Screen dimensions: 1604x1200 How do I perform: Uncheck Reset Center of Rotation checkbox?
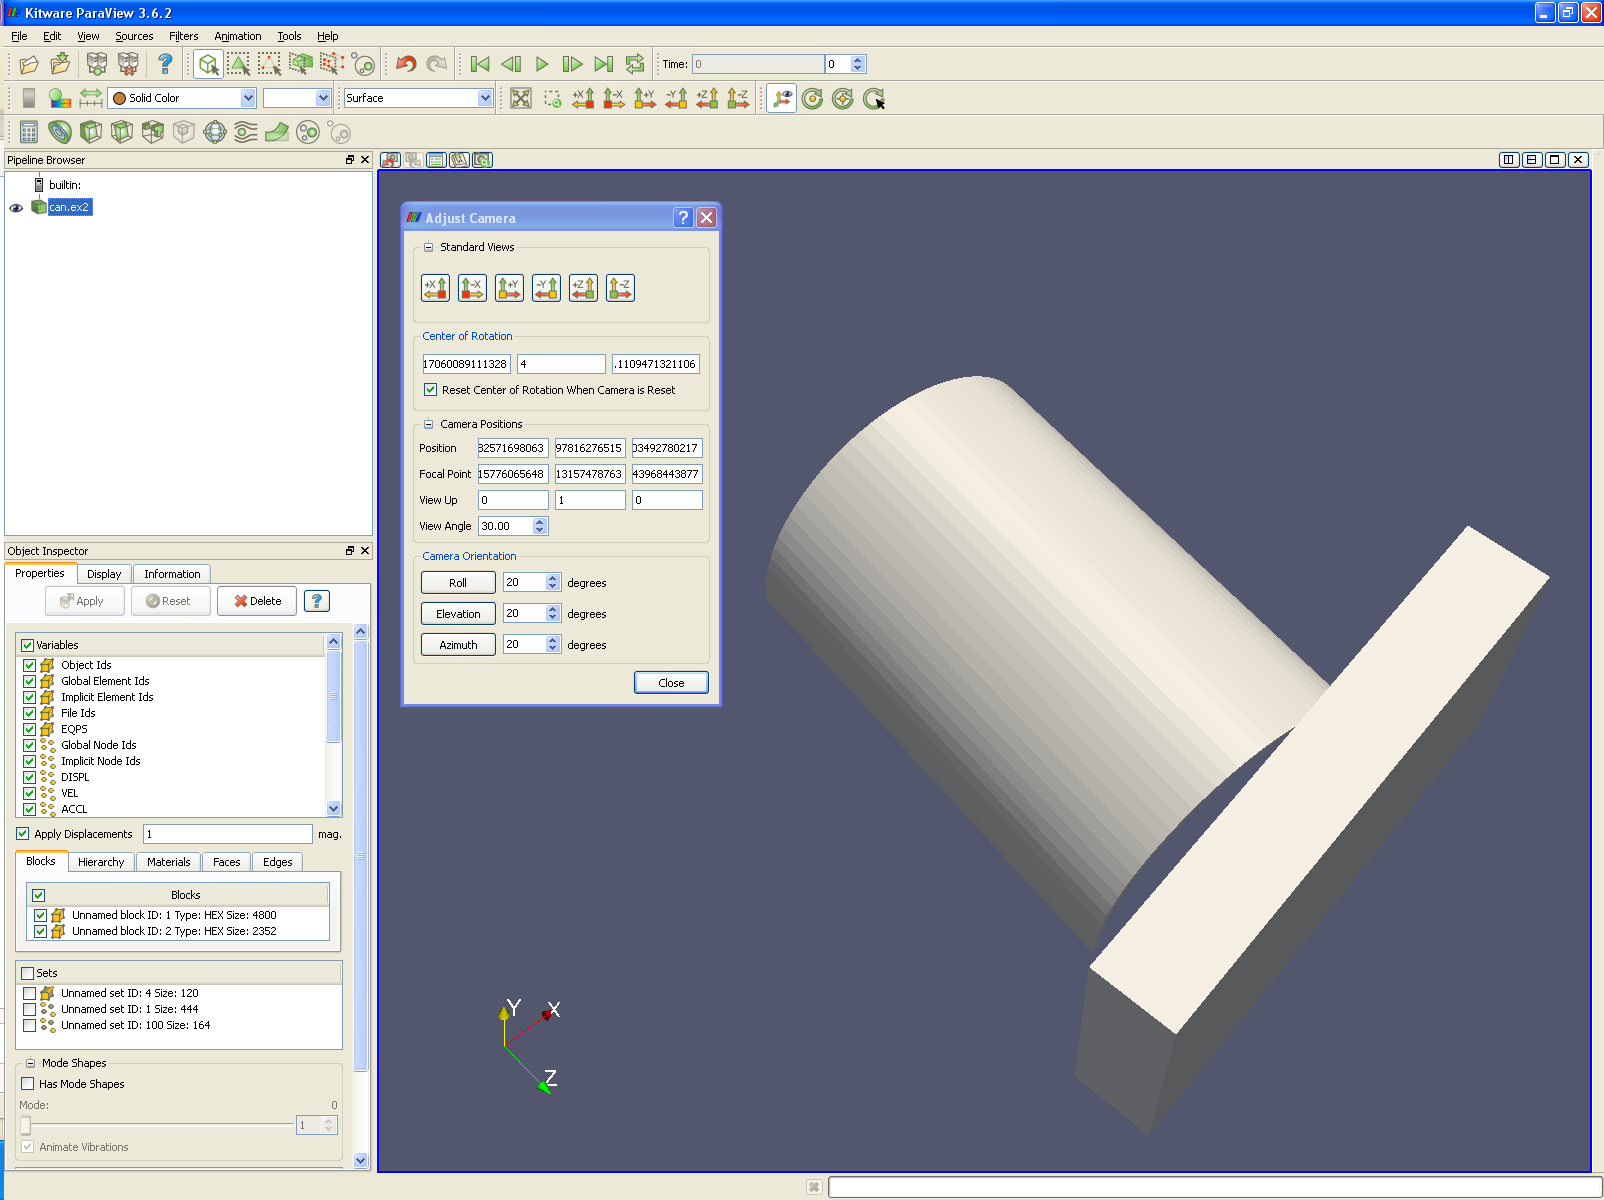[x=430, y=390]
